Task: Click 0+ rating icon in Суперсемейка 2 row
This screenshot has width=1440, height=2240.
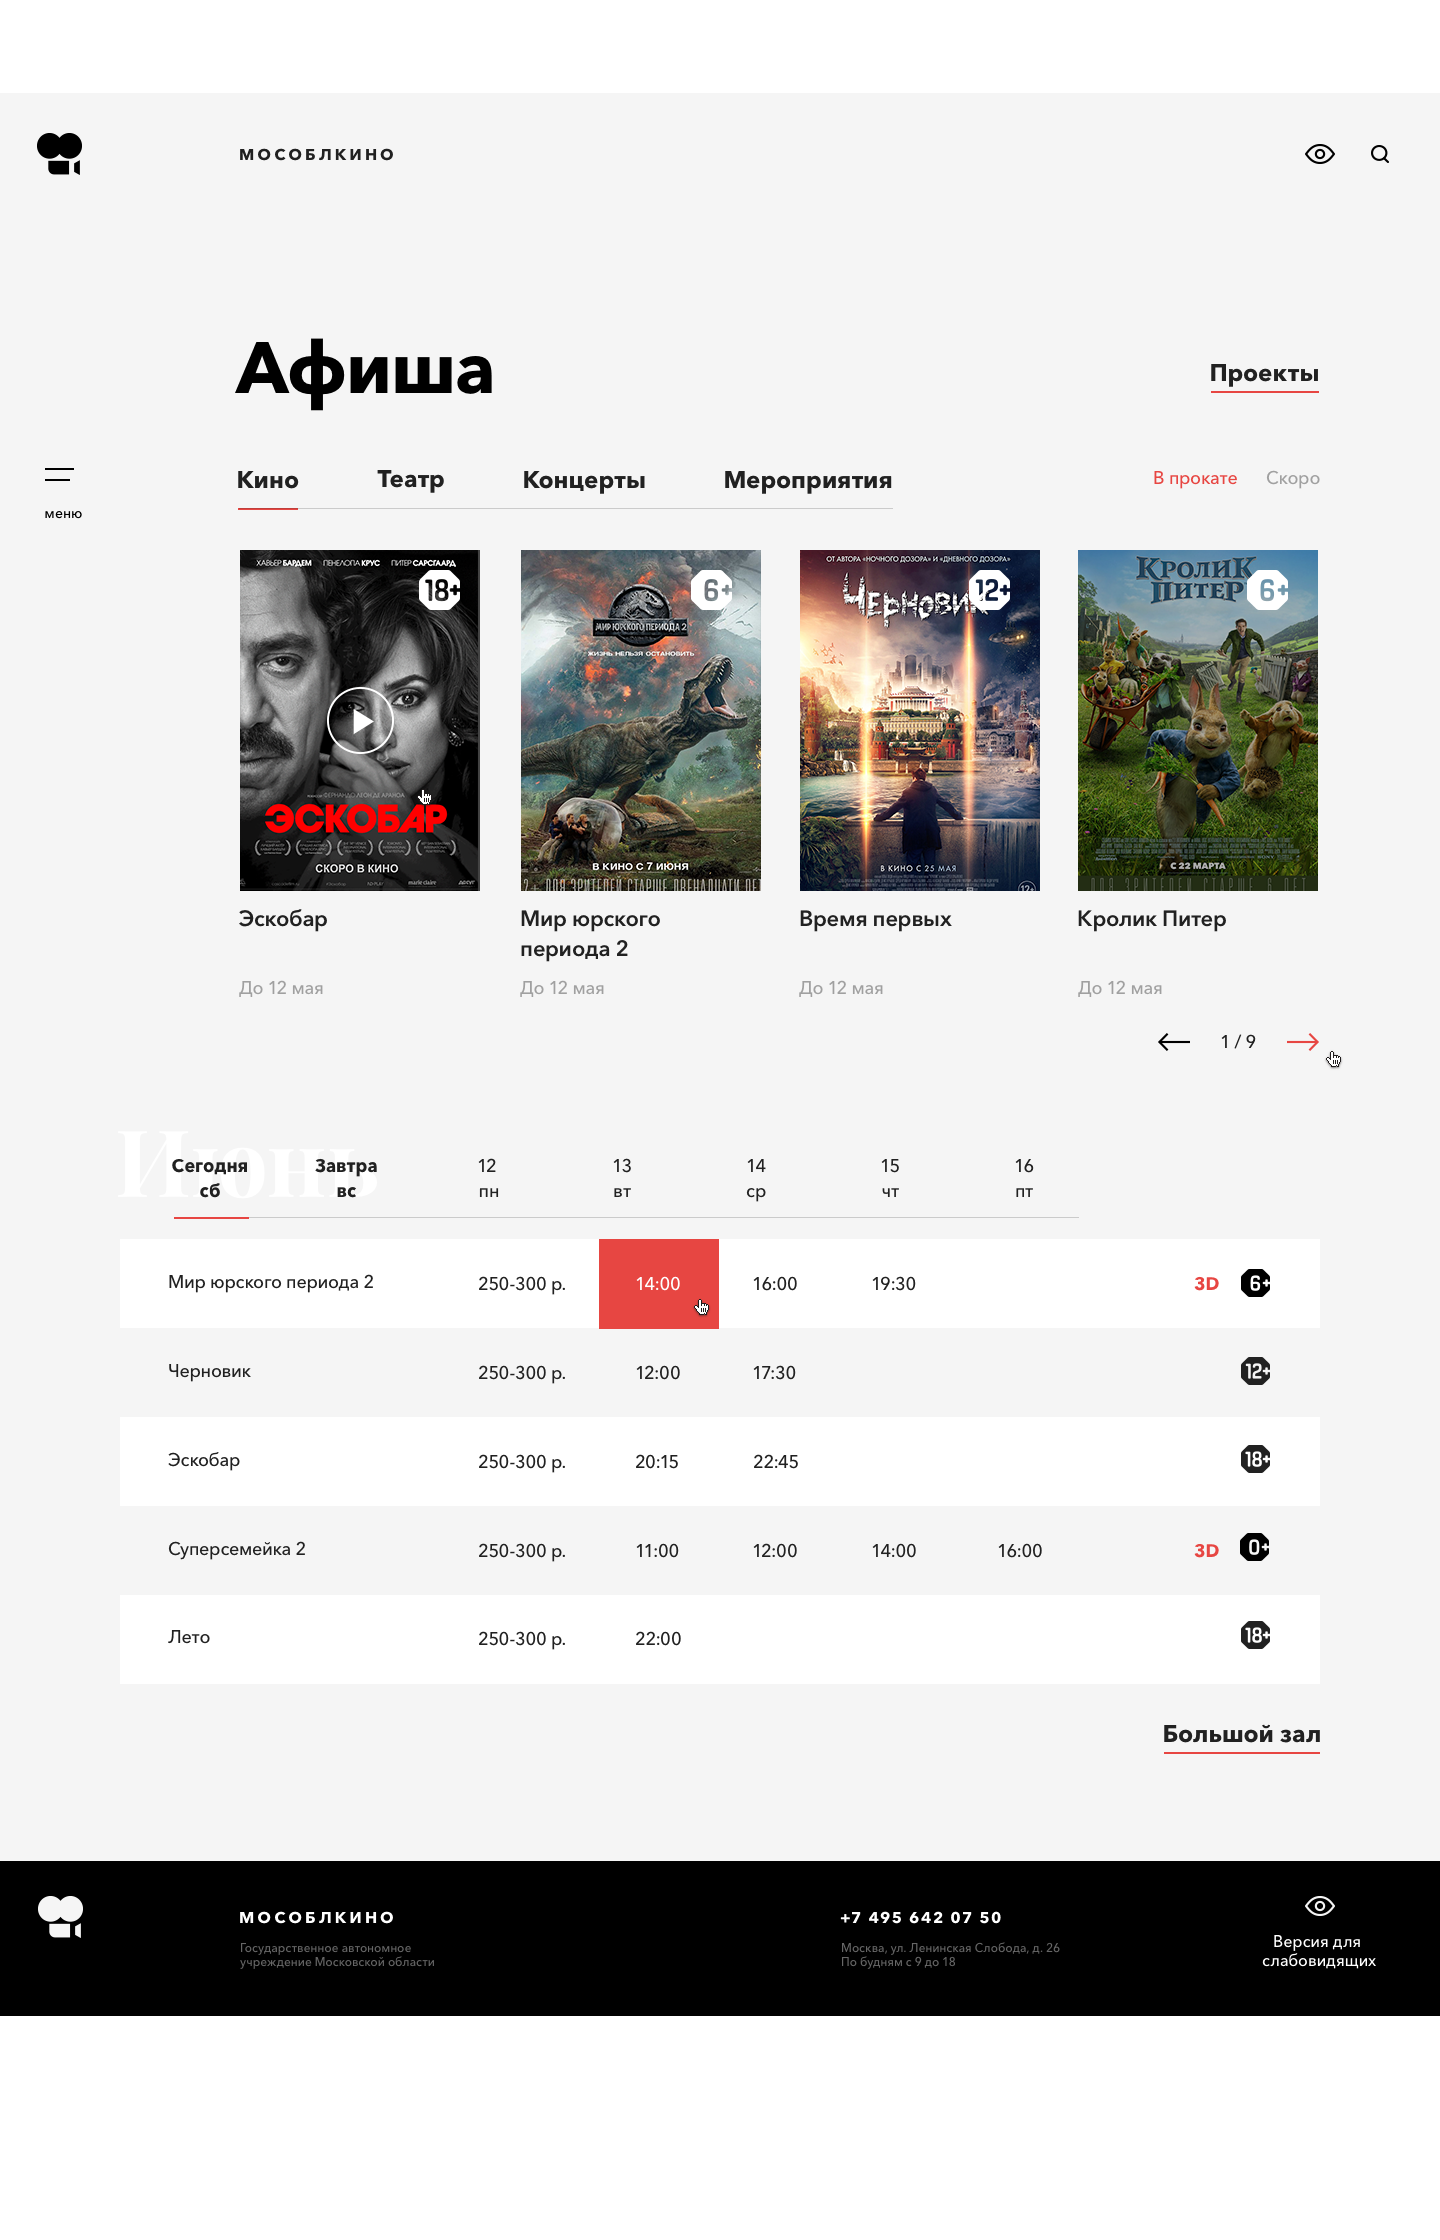Action: [x=1256, y=1548]
